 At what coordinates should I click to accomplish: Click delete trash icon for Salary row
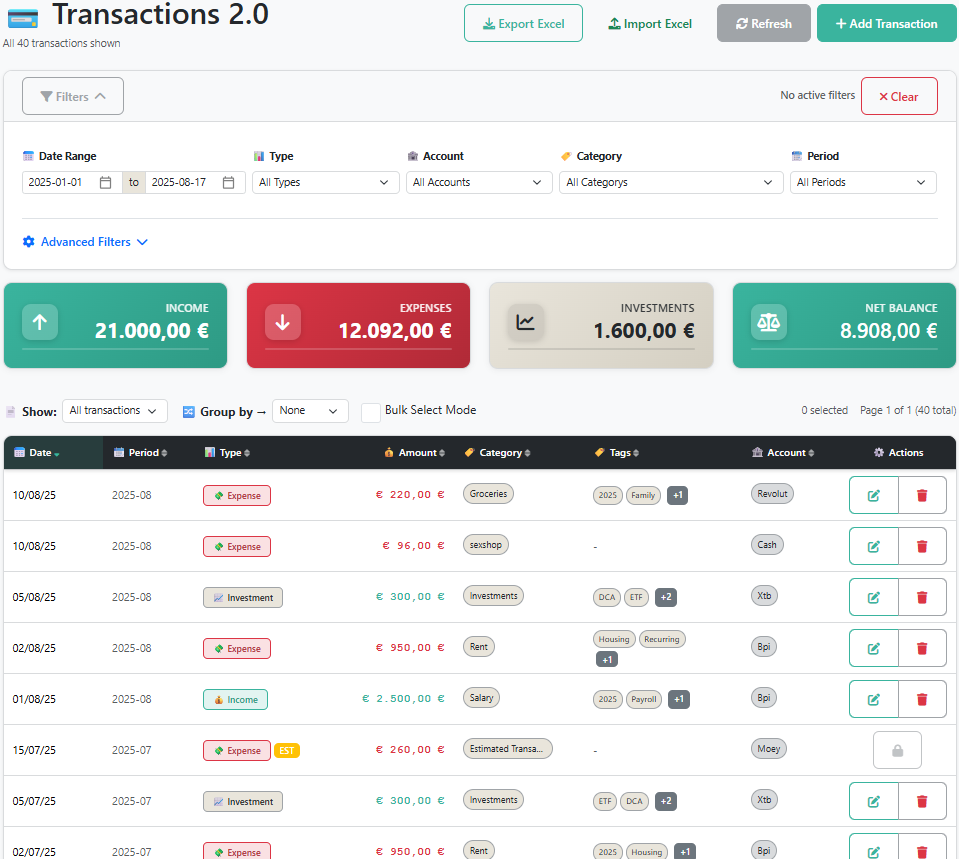[x=922, y=699]
